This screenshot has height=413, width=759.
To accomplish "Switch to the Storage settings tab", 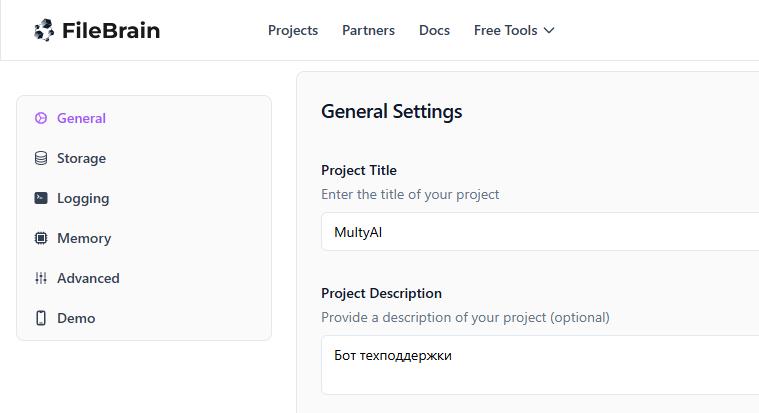I will click(x=144, y=158).
